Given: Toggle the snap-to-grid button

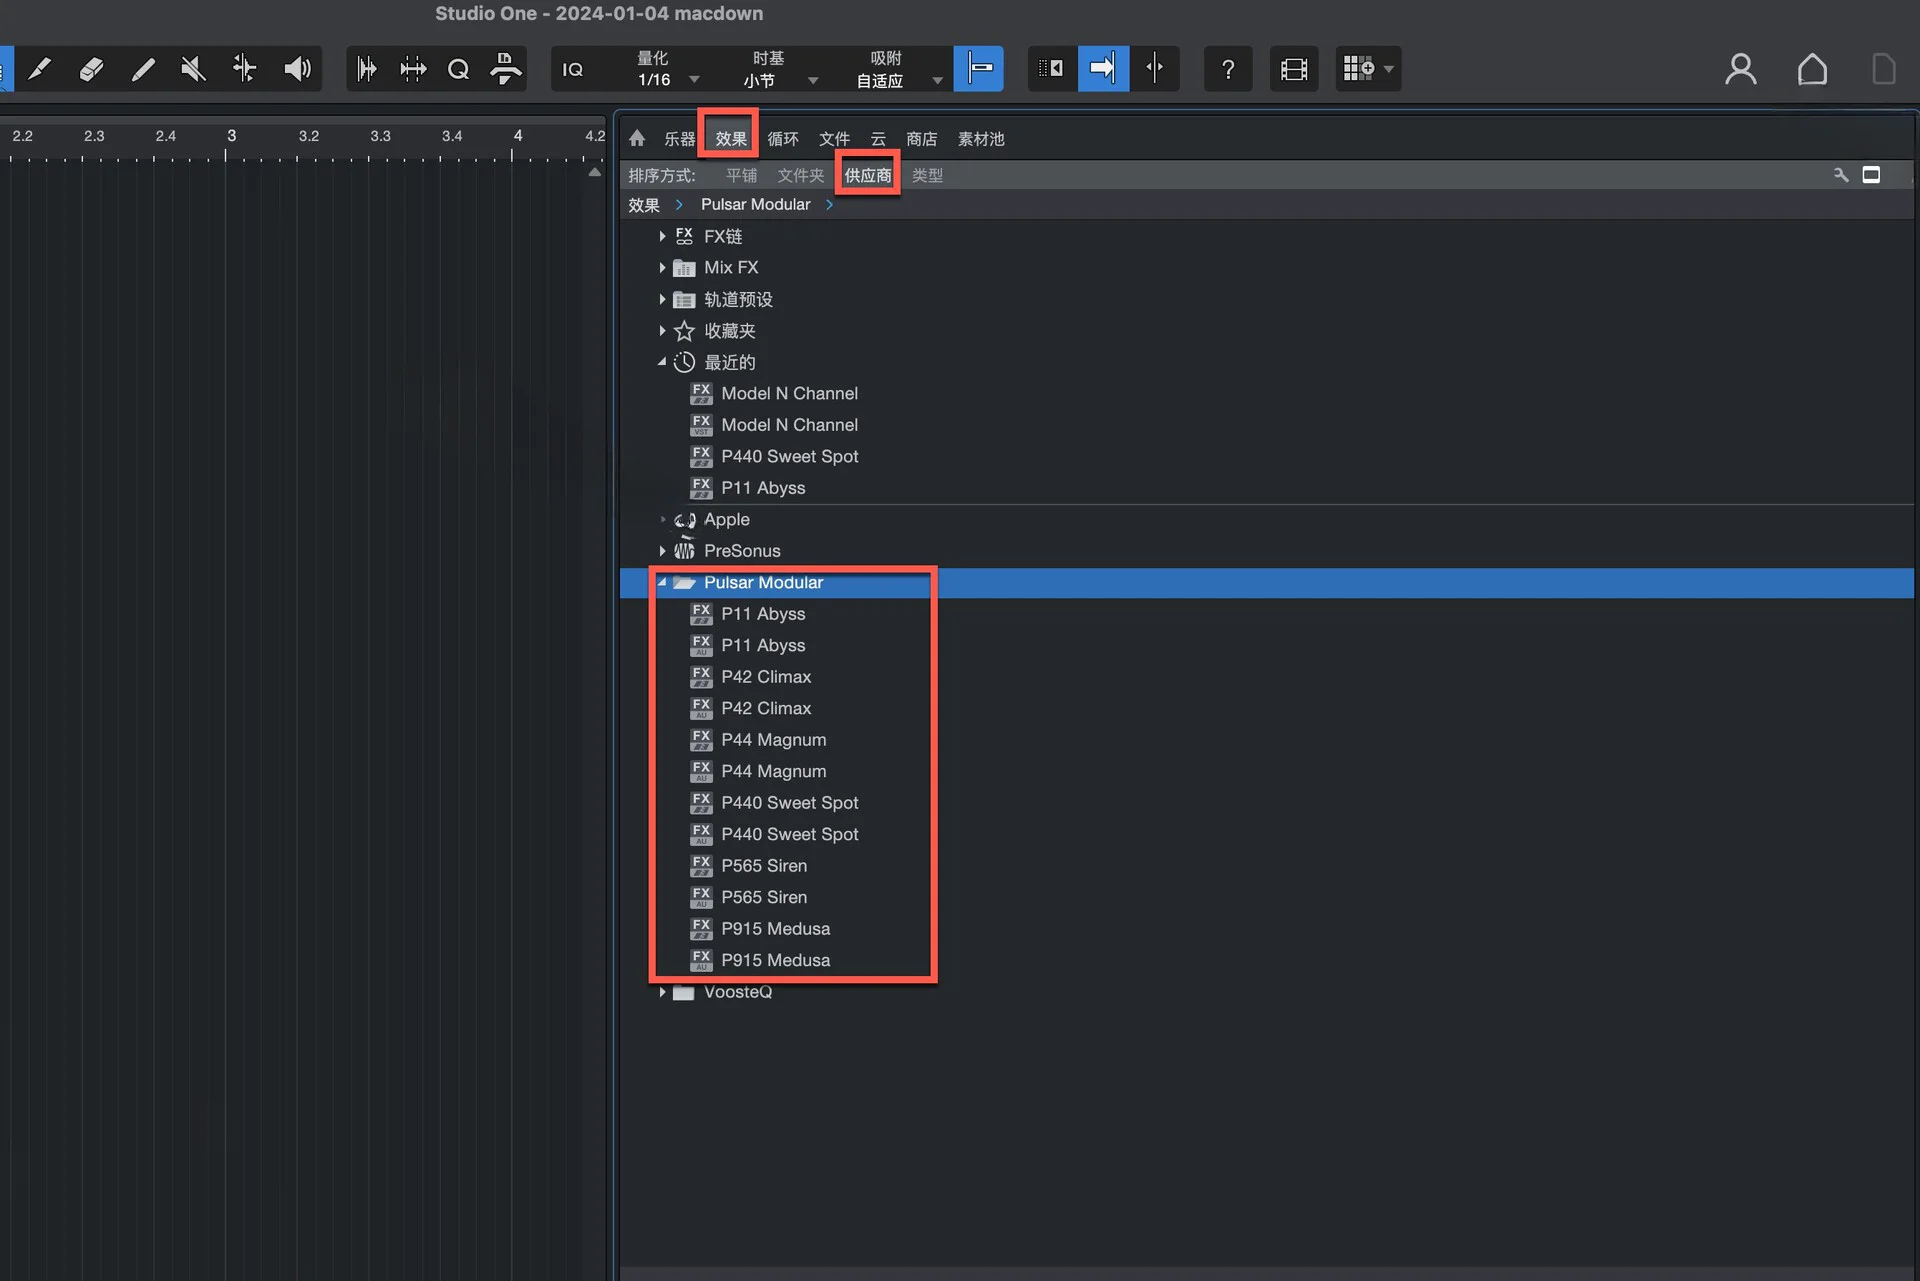Looking at the screenshot, I should (x=979, y=69).
